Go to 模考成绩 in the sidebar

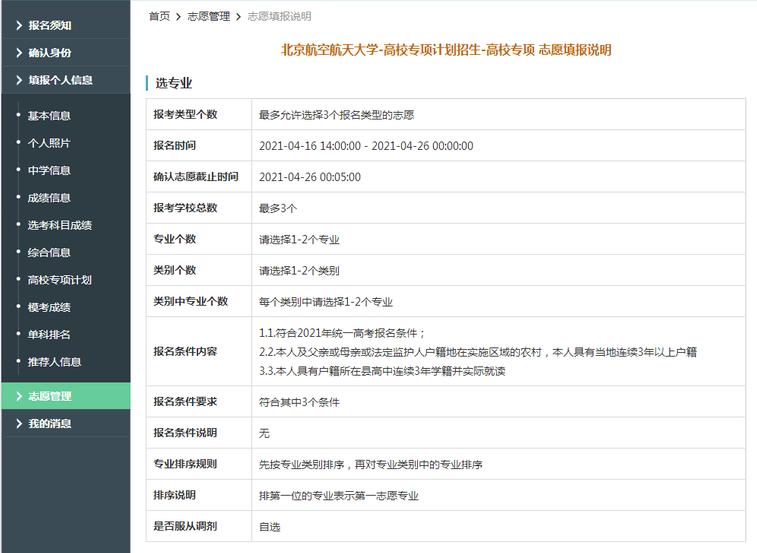pyautogui.click(x=49, y=307)
